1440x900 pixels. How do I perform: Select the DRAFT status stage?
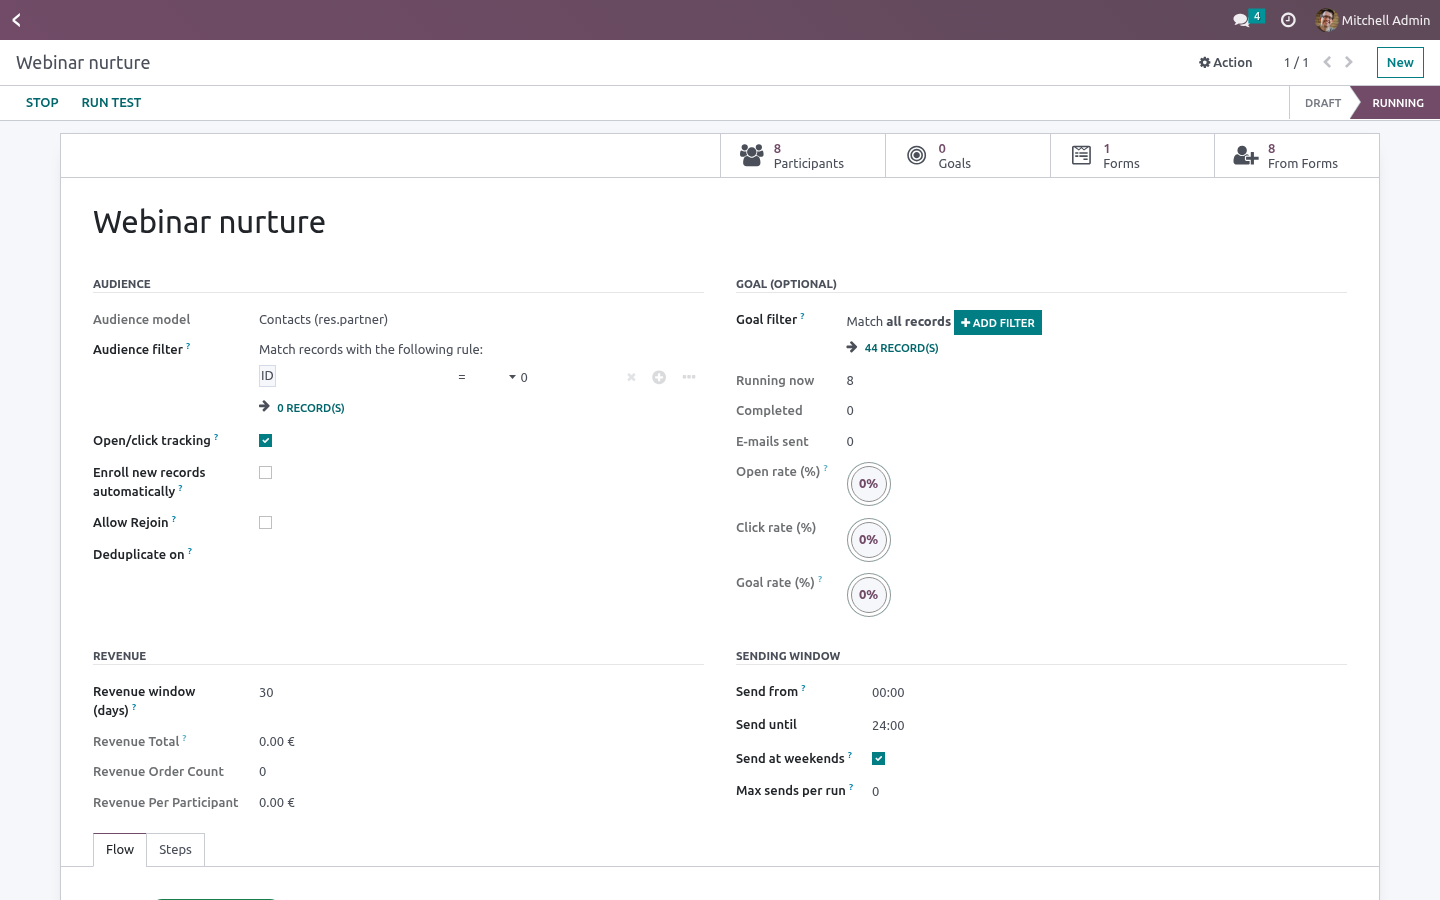1322,103
